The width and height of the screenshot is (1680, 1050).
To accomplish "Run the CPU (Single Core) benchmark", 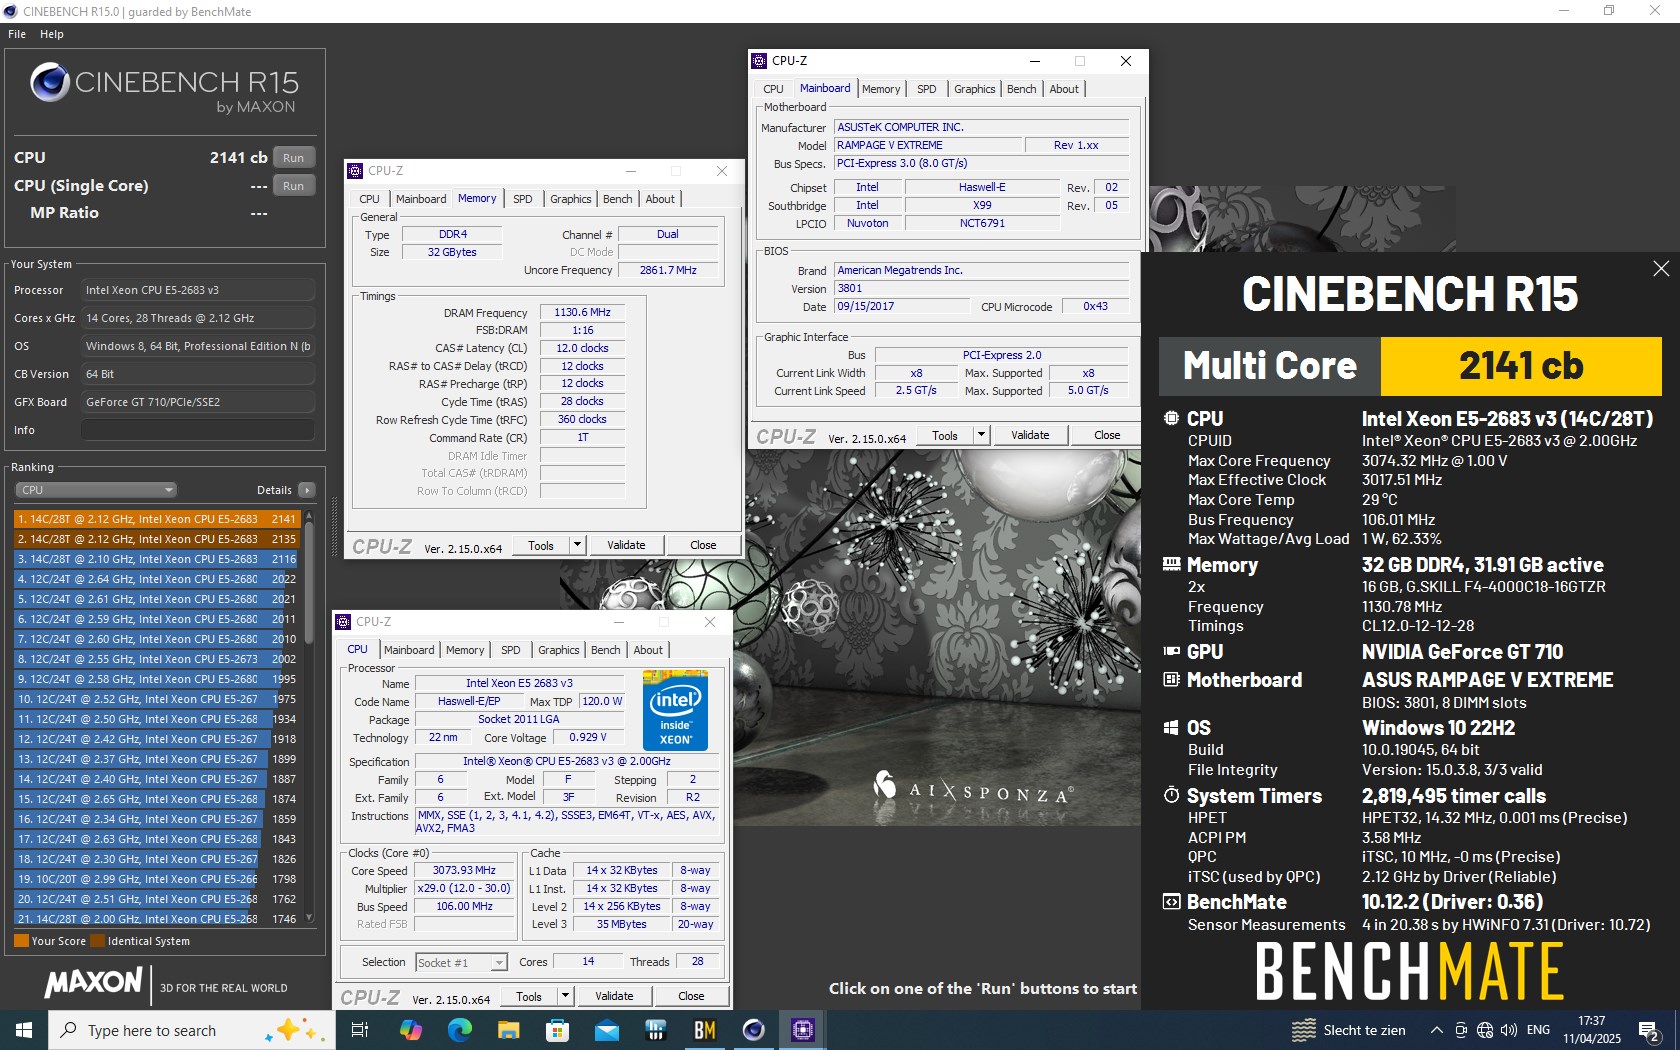I will pyautogui.click(x=293, y=186).
